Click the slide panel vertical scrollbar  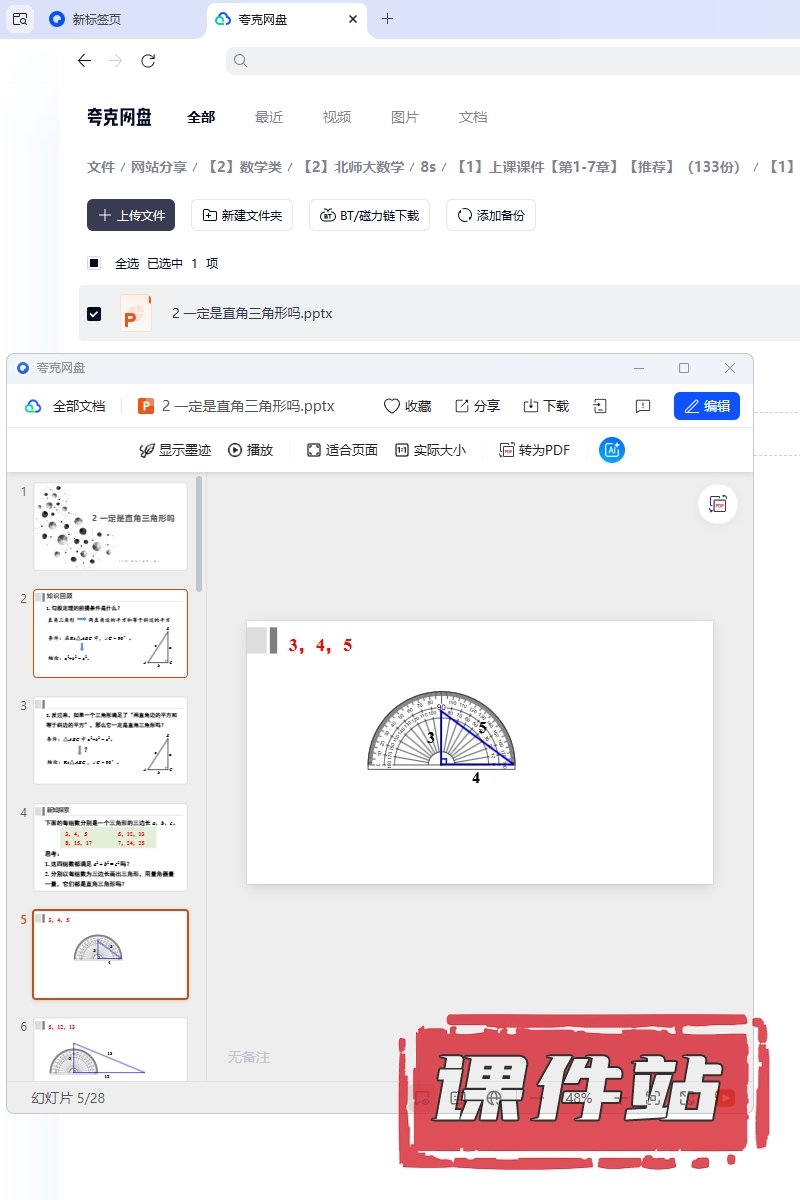pos(200,535)
